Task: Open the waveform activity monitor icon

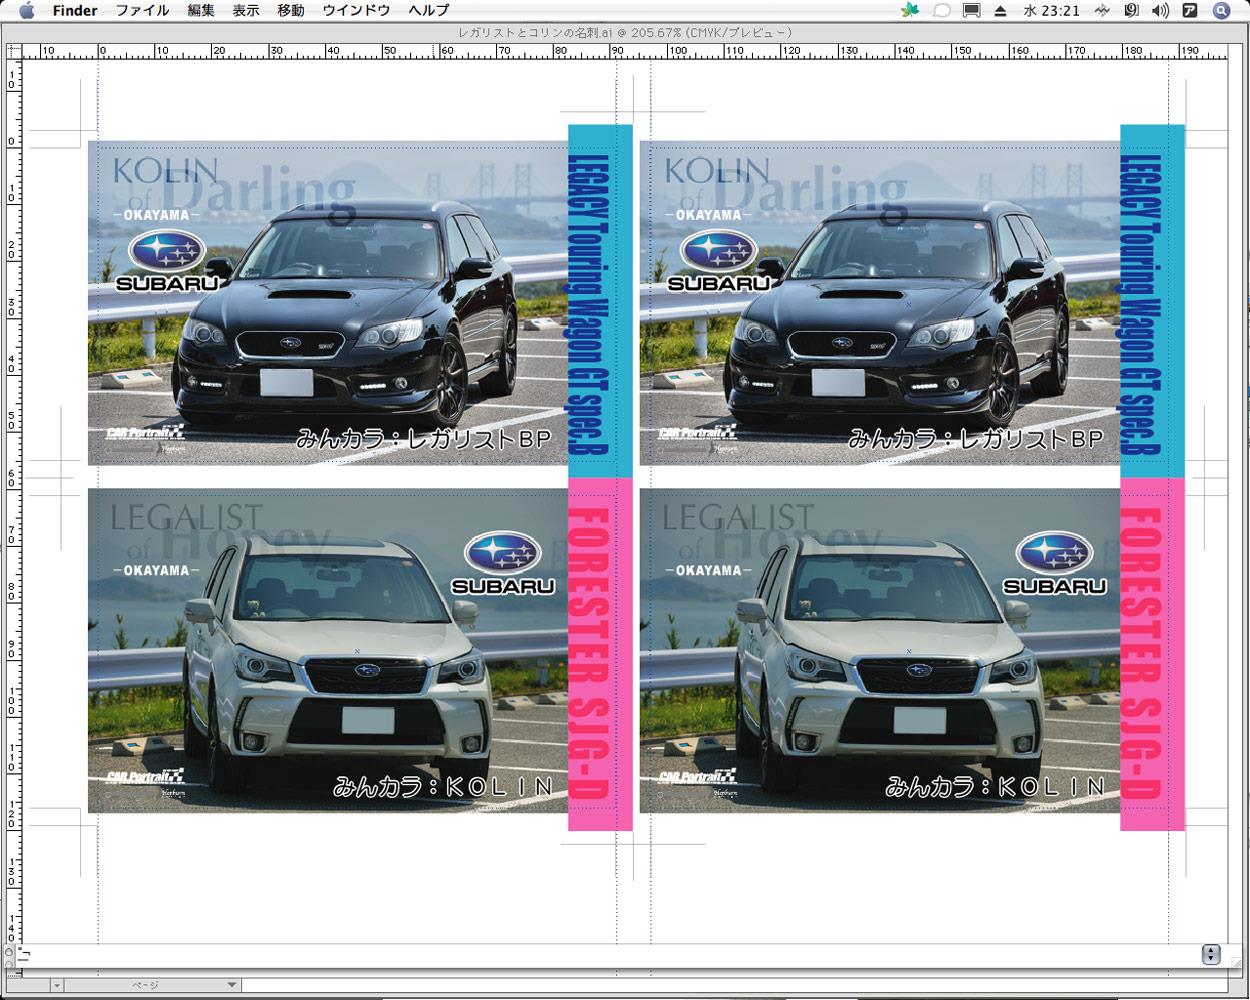Action: pyautogui.click(x=1102, y=10)
